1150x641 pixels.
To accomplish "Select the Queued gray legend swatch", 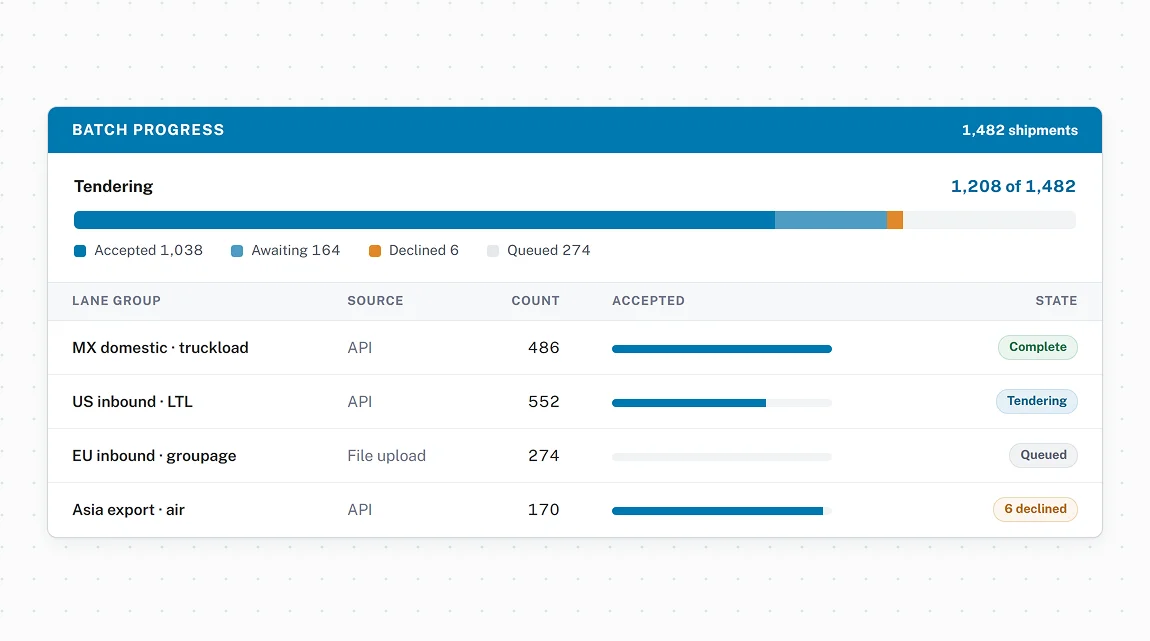I will coord(493,251).
